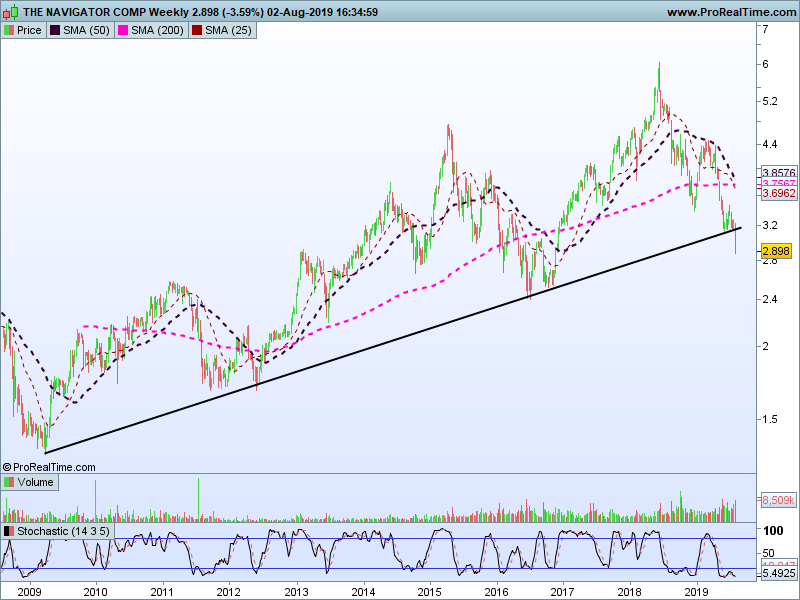Image resolution: width=800 pixels, height=600 pixels.
Task: Open the Volume panel label
Action: [x=35, y=482]
